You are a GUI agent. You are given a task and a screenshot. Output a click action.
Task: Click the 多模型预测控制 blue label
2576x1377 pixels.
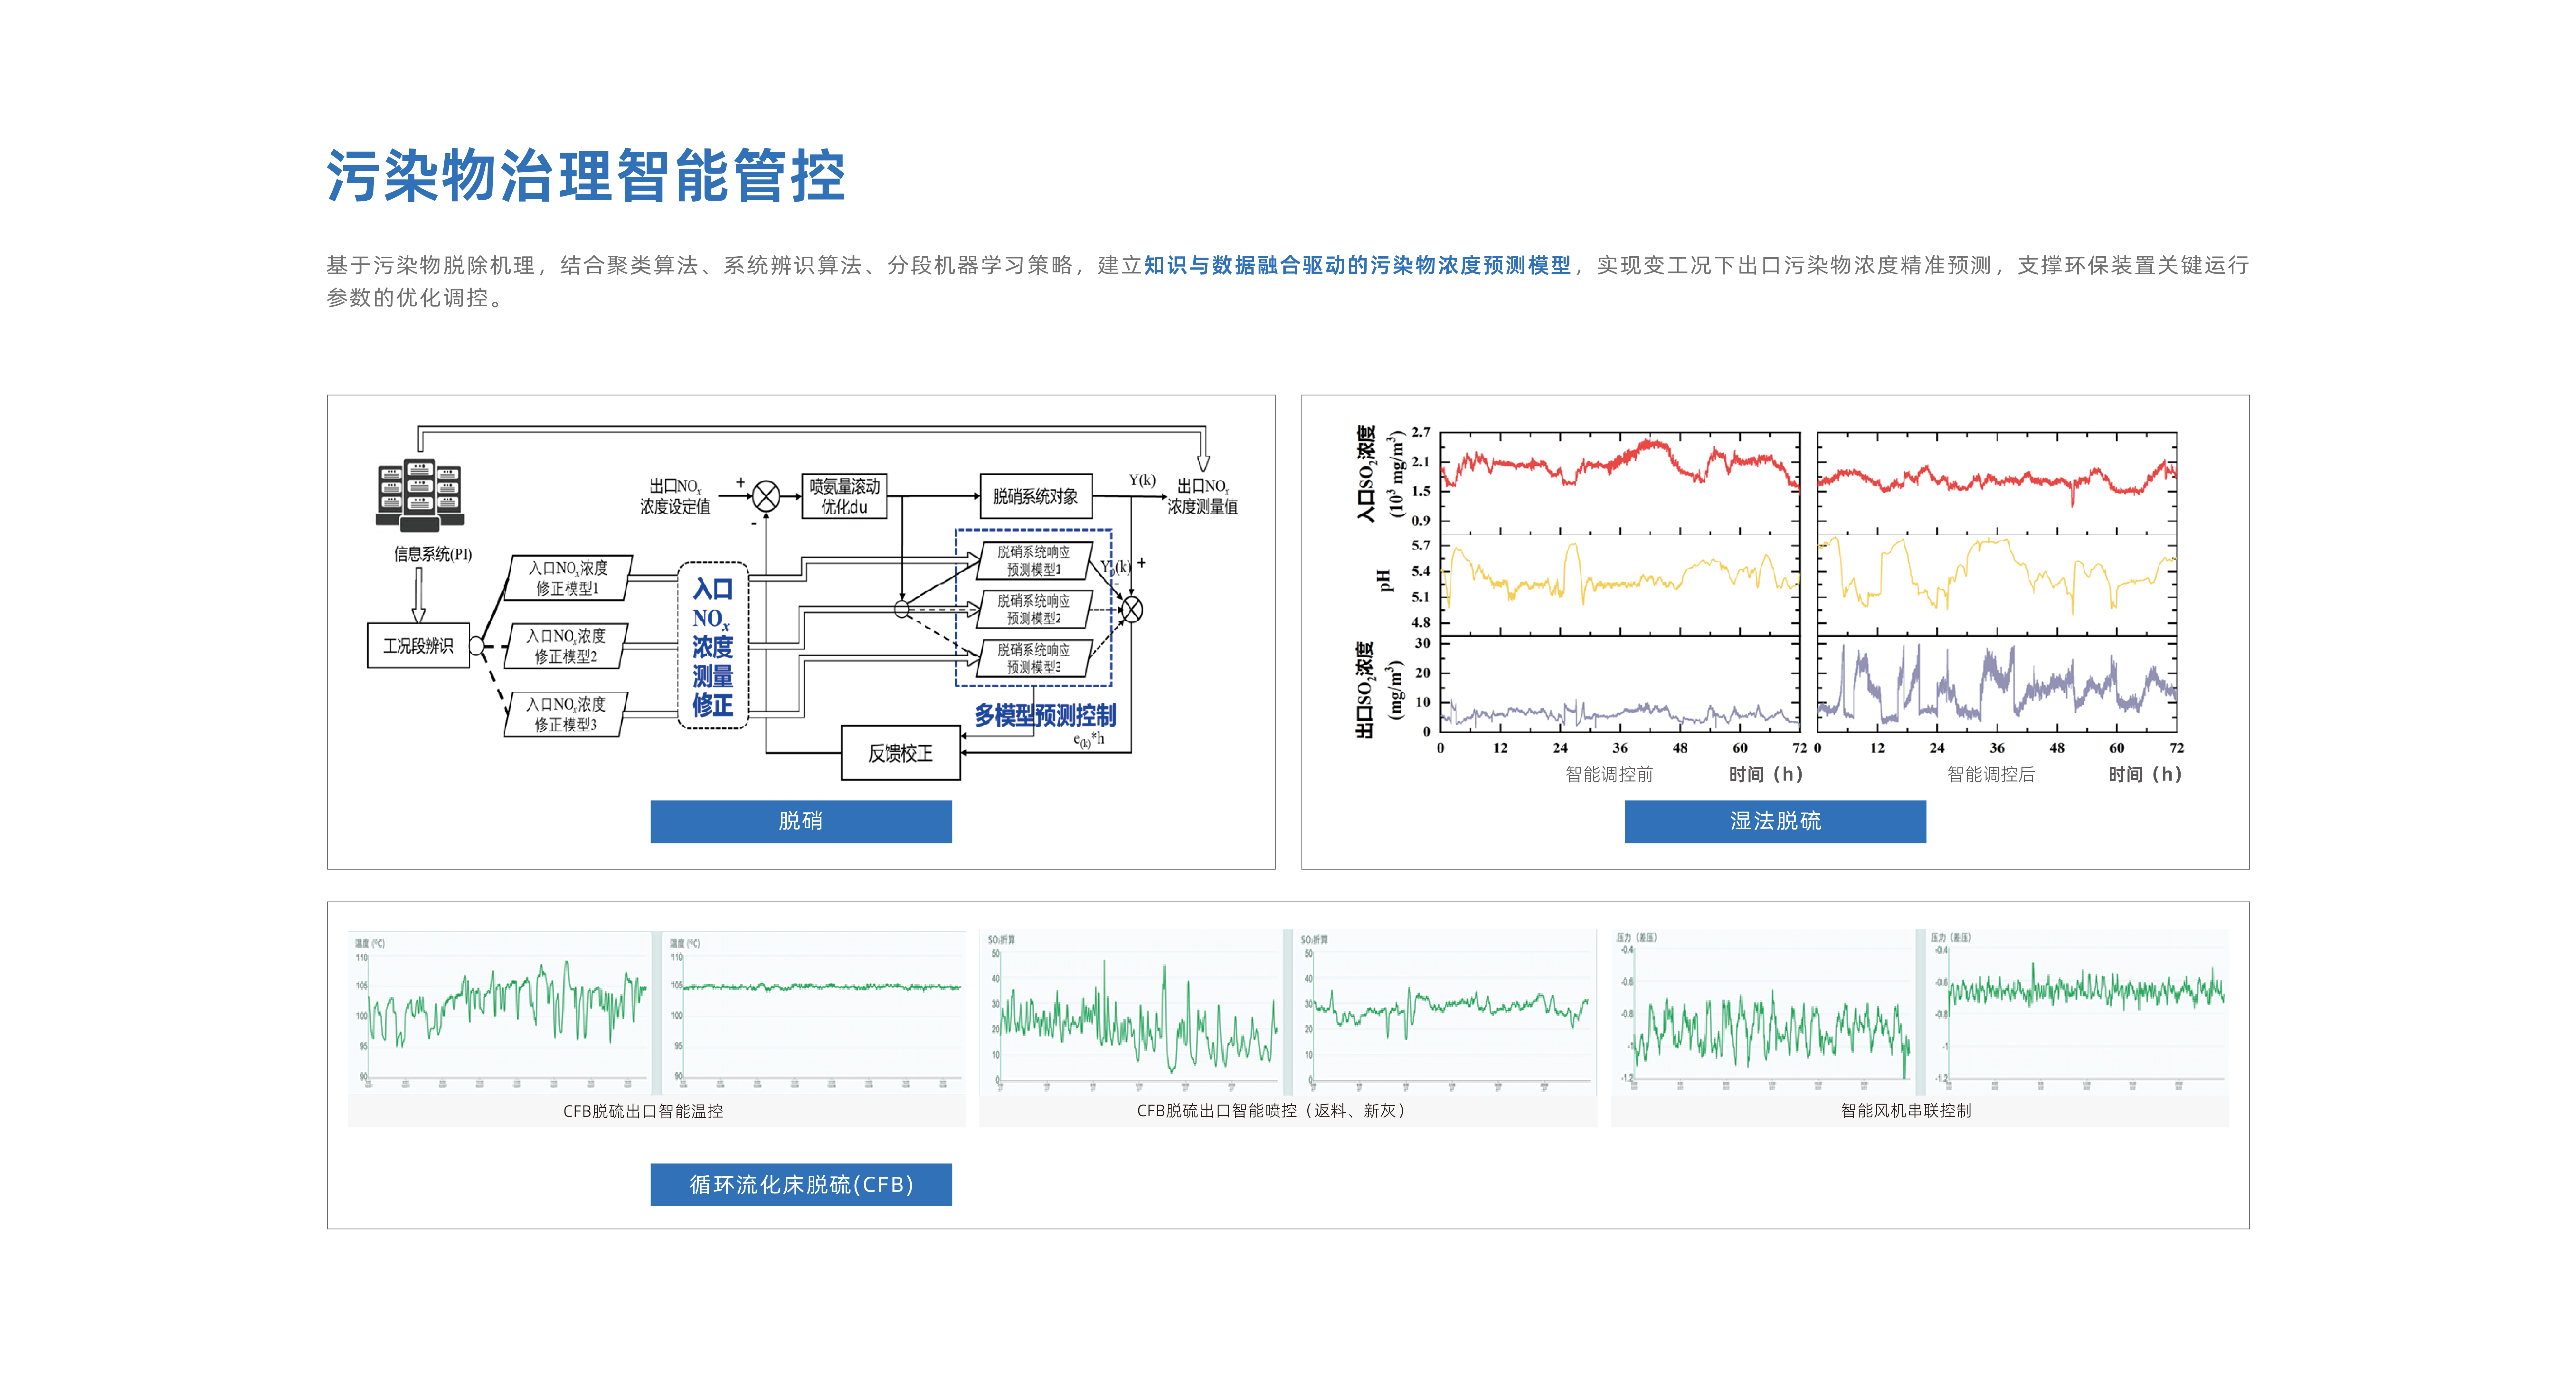coord(1045,715)
